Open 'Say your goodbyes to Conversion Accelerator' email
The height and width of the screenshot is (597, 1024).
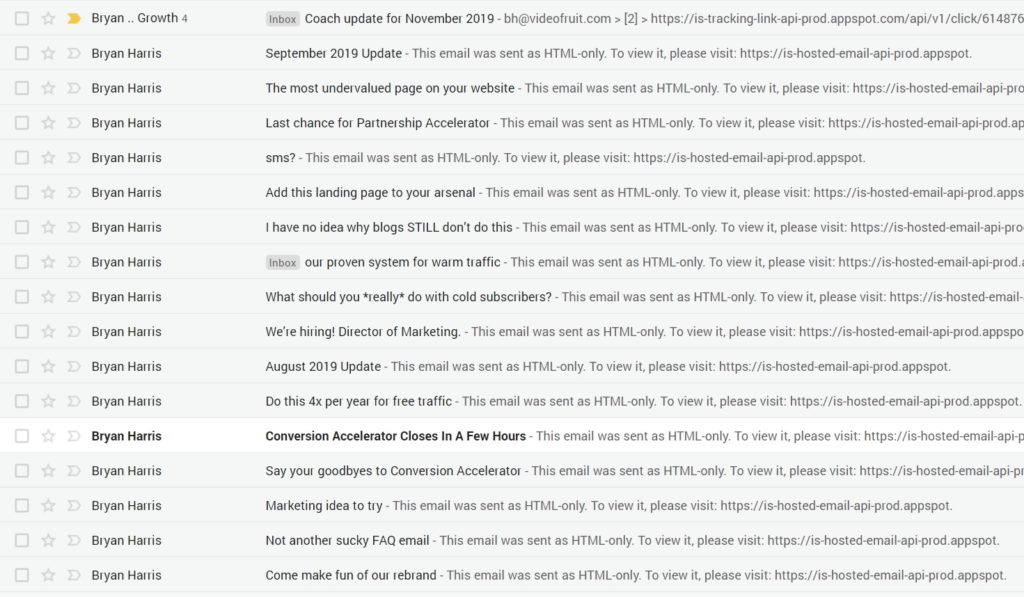point(392,471)
